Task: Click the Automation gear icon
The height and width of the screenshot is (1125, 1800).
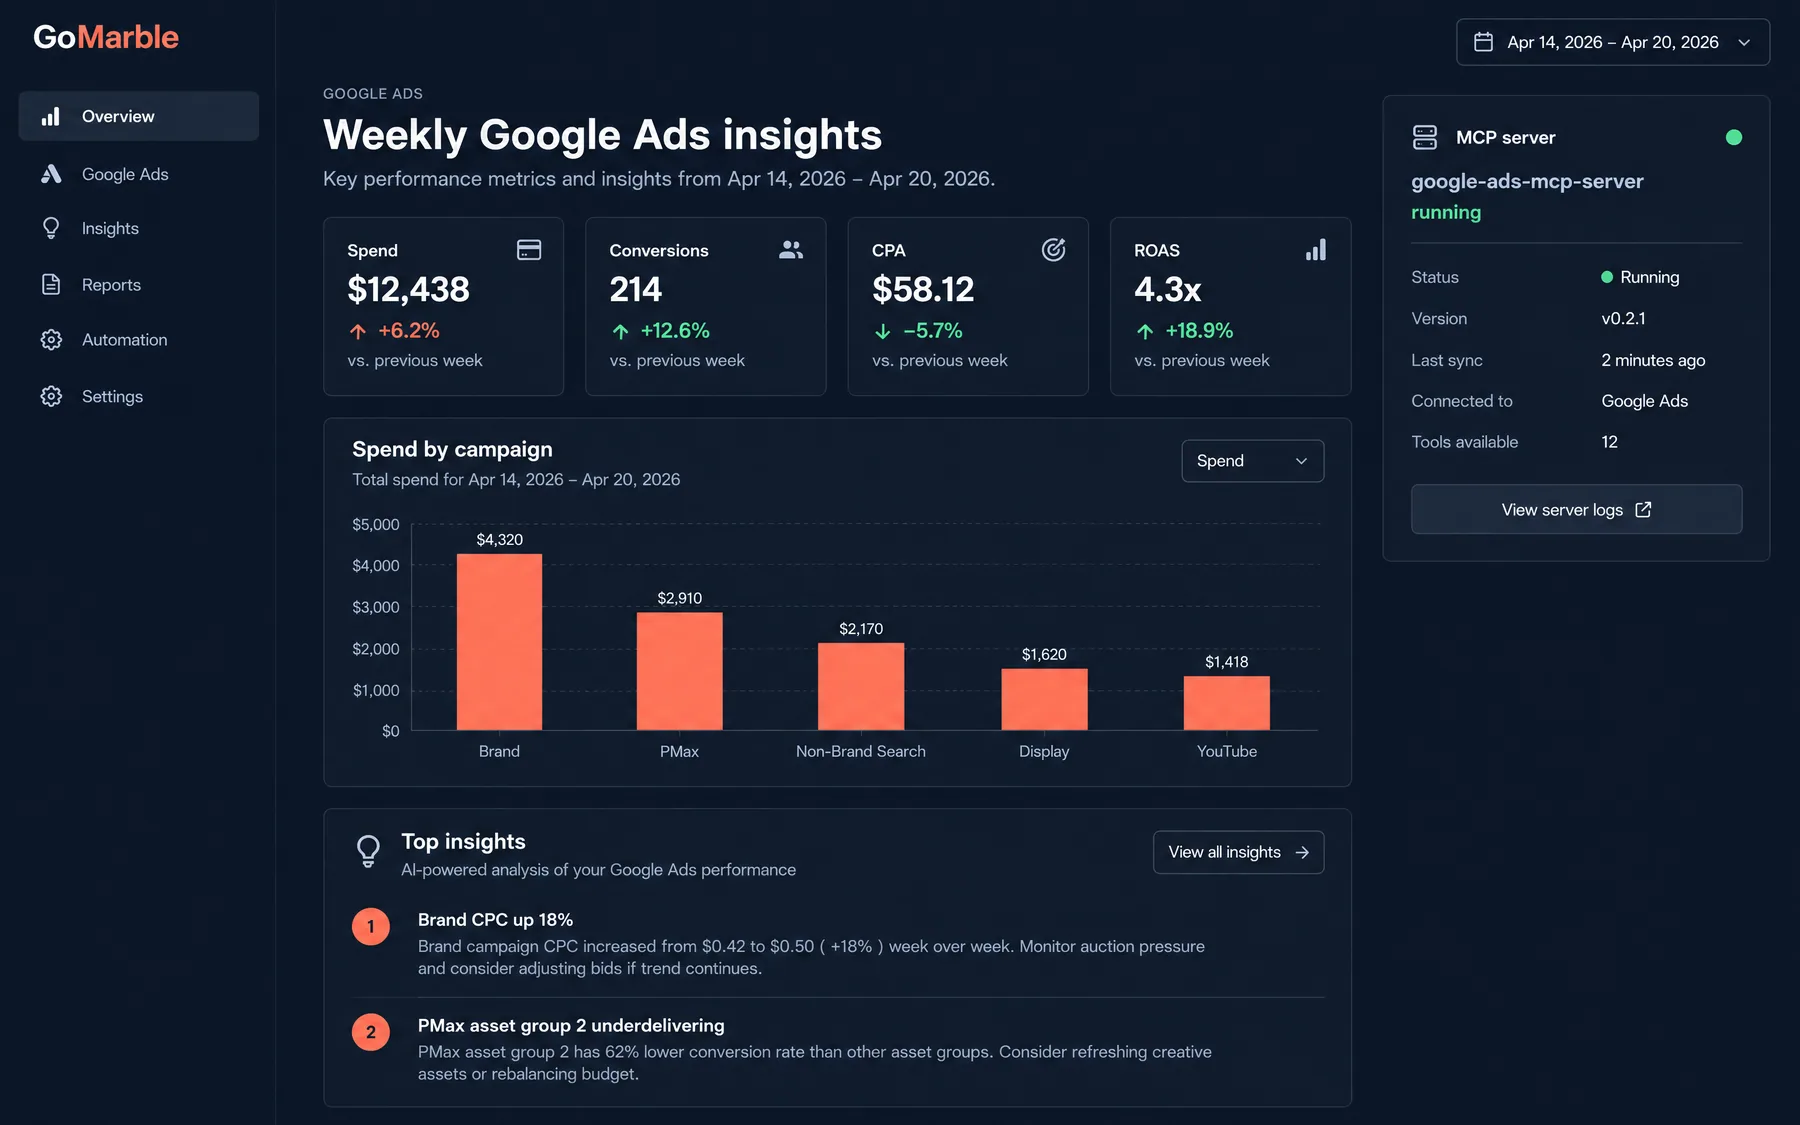Action: (51, 340)
